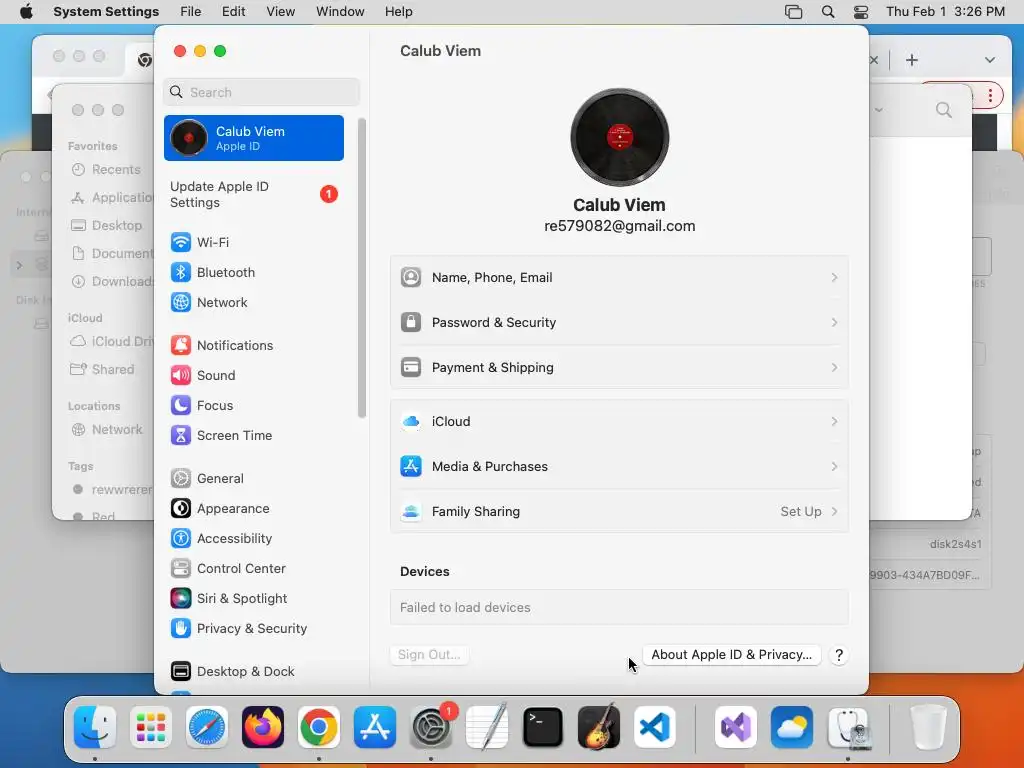Click the help question mark button
This screenshot has height=768, width=1024.
click(x=839, y=655)
